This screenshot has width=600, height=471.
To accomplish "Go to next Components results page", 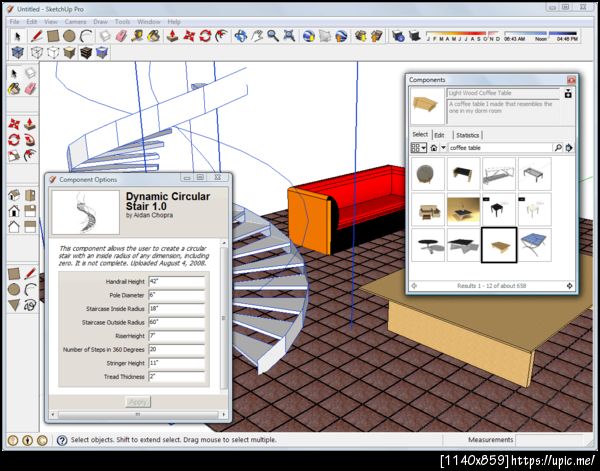I will [569, 286].
